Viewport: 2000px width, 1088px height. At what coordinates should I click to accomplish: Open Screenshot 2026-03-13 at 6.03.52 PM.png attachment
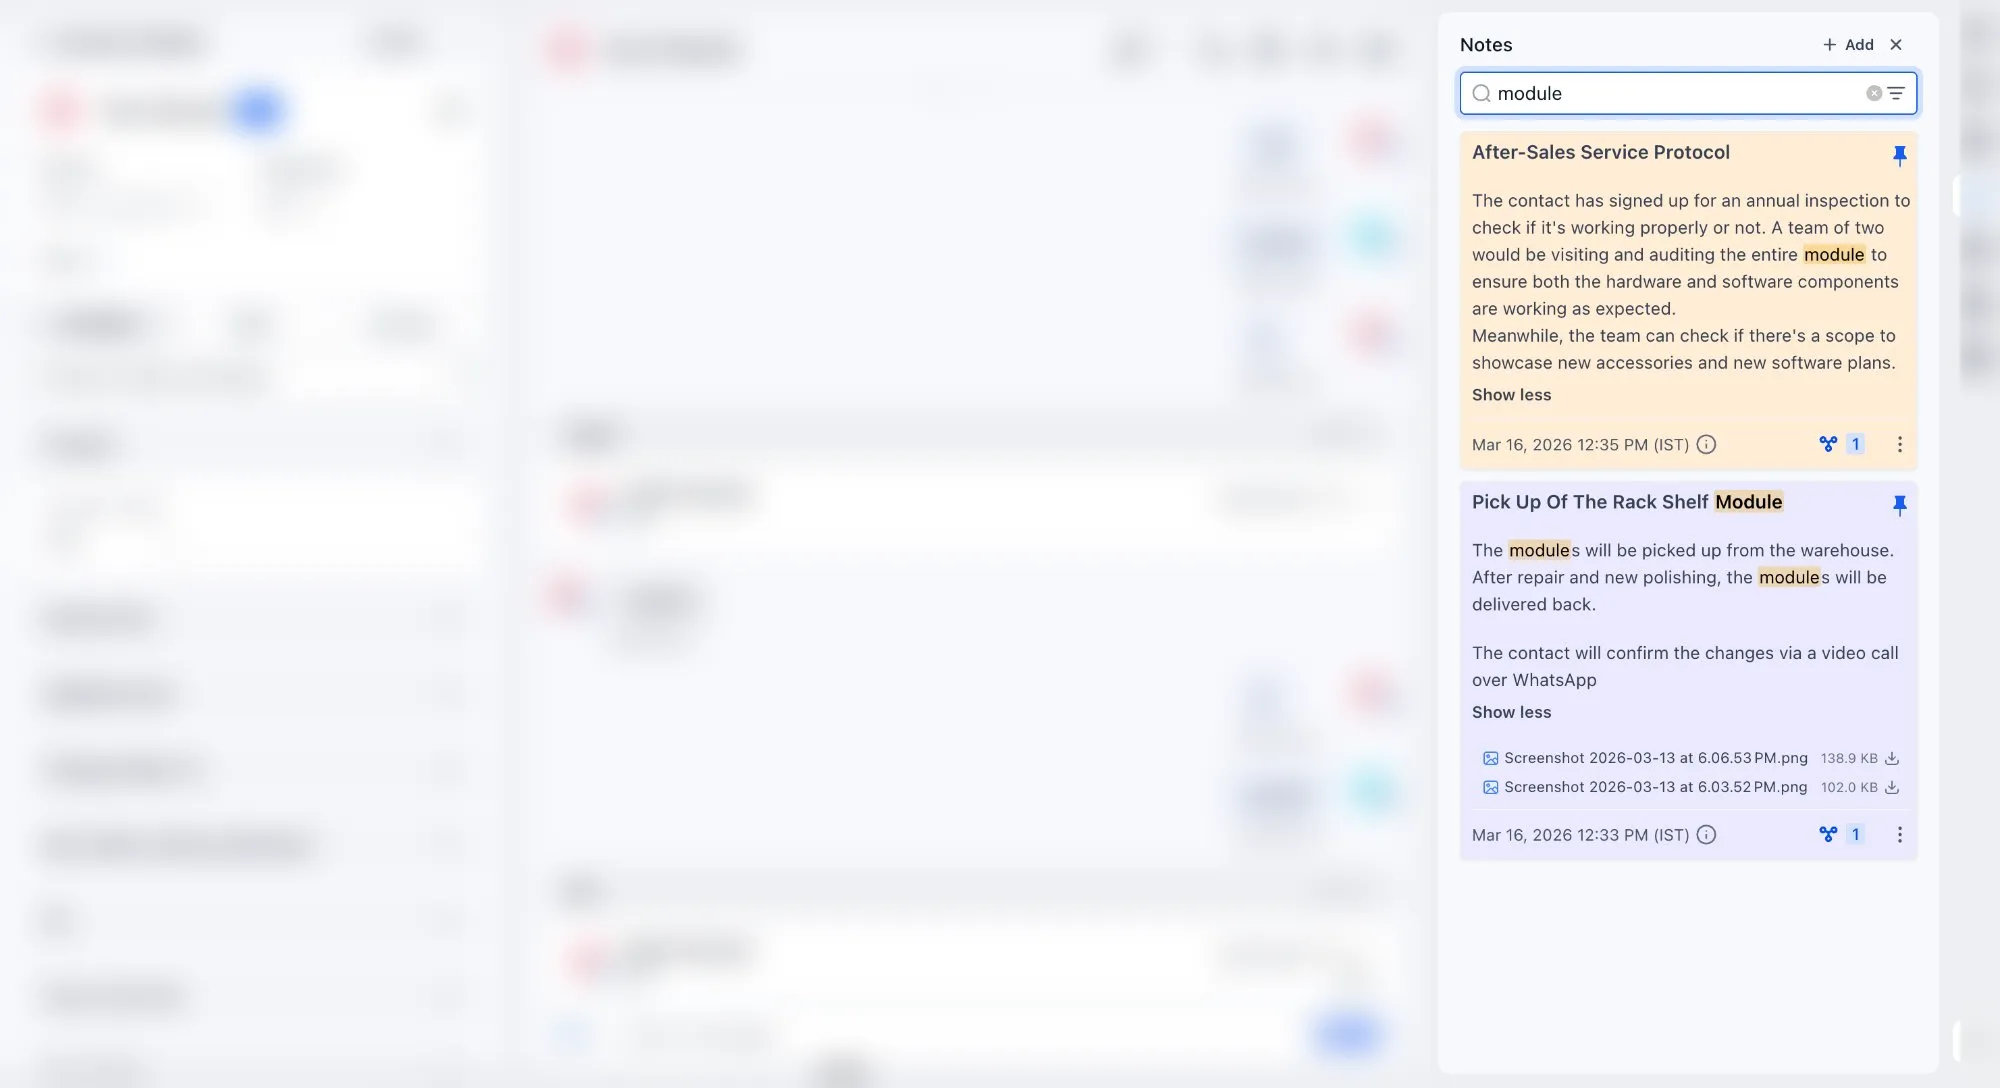[1655, 787]
